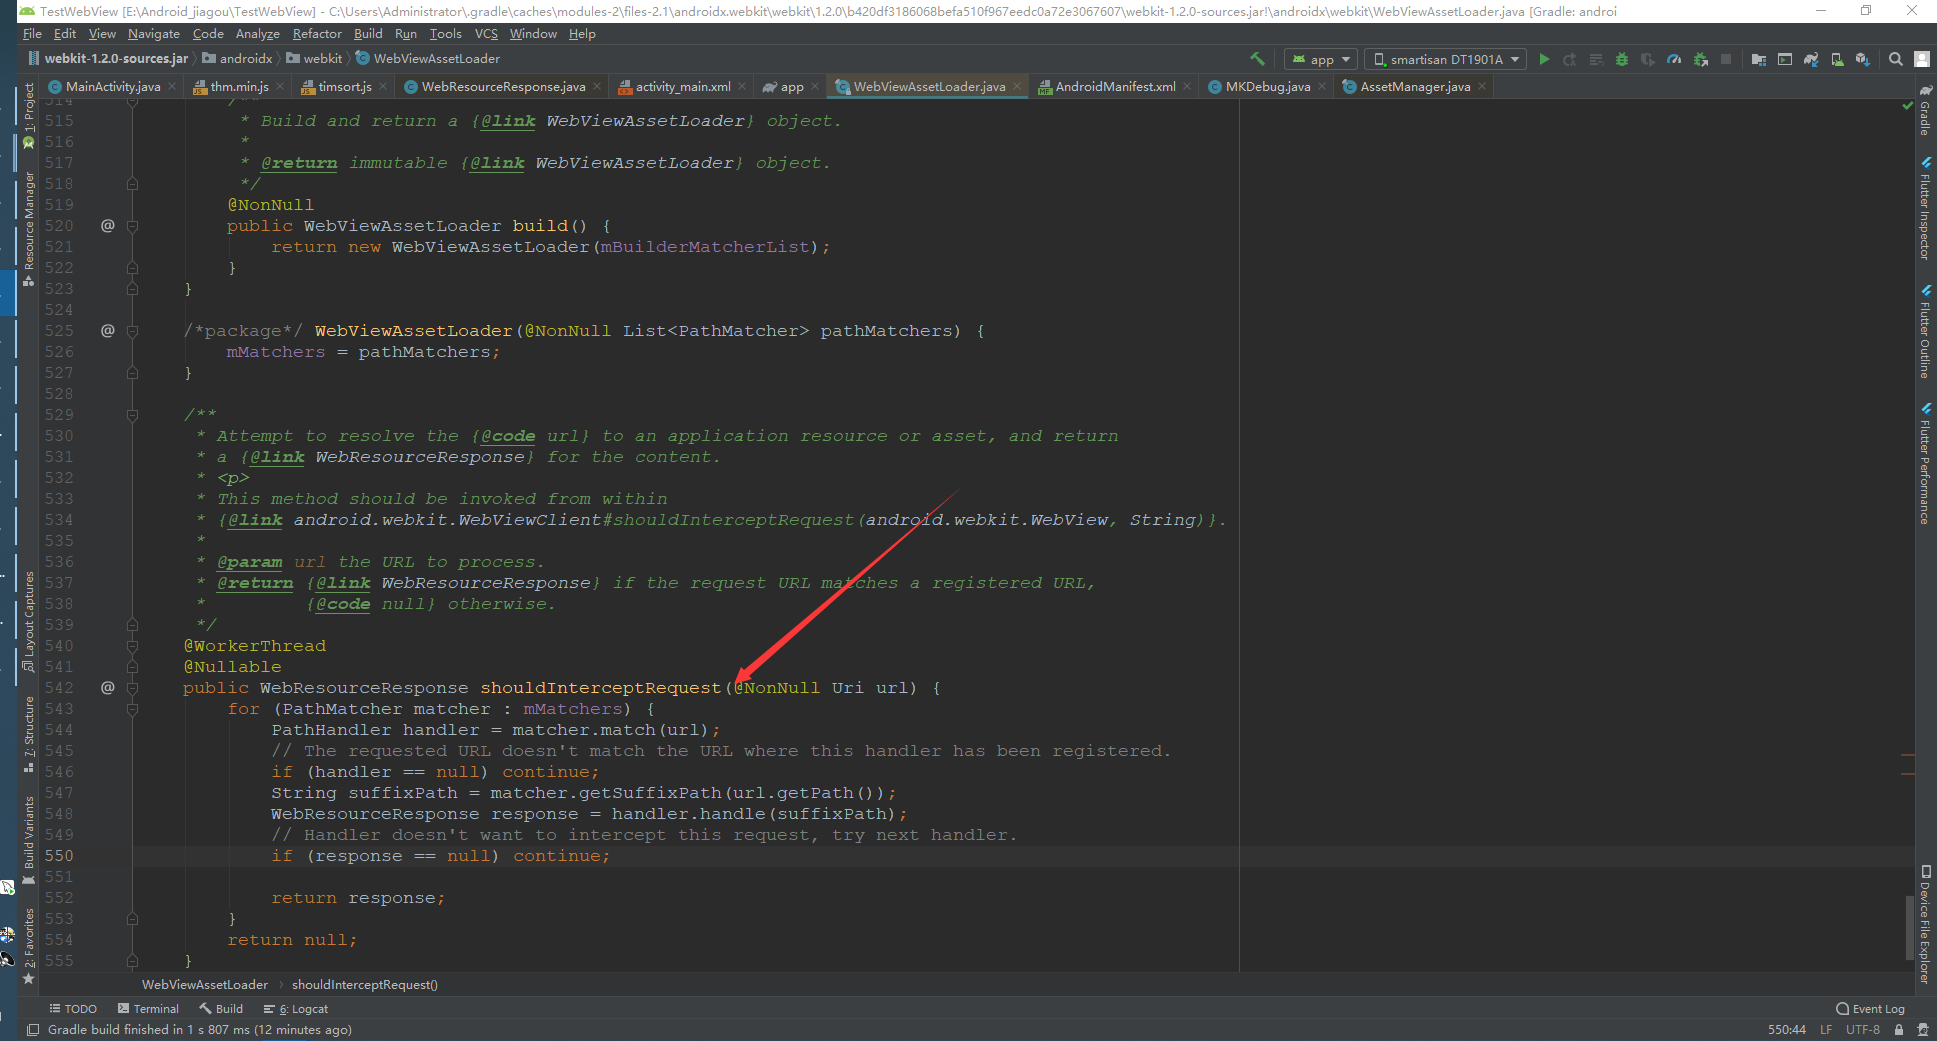Toggle the Project tool window
The image size is (1937, 1041).
pos(29,116)
